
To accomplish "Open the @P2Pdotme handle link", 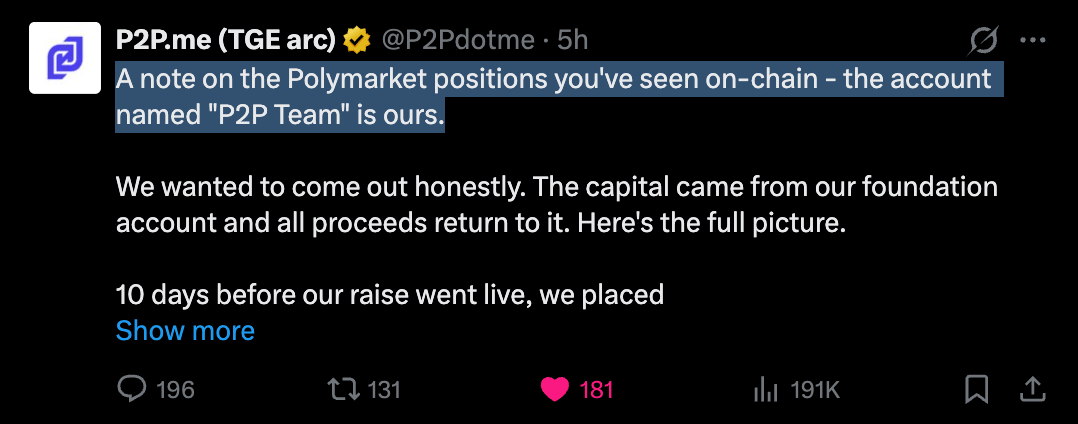I will click(x=456, y=41).
